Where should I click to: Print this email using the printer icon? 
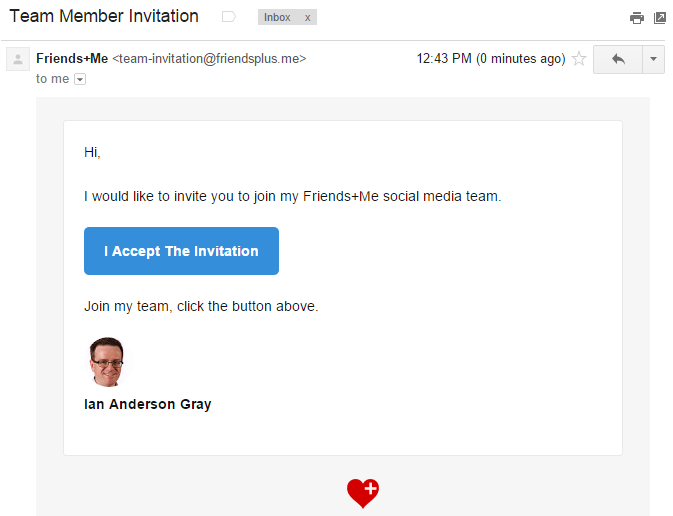(637, 18)
